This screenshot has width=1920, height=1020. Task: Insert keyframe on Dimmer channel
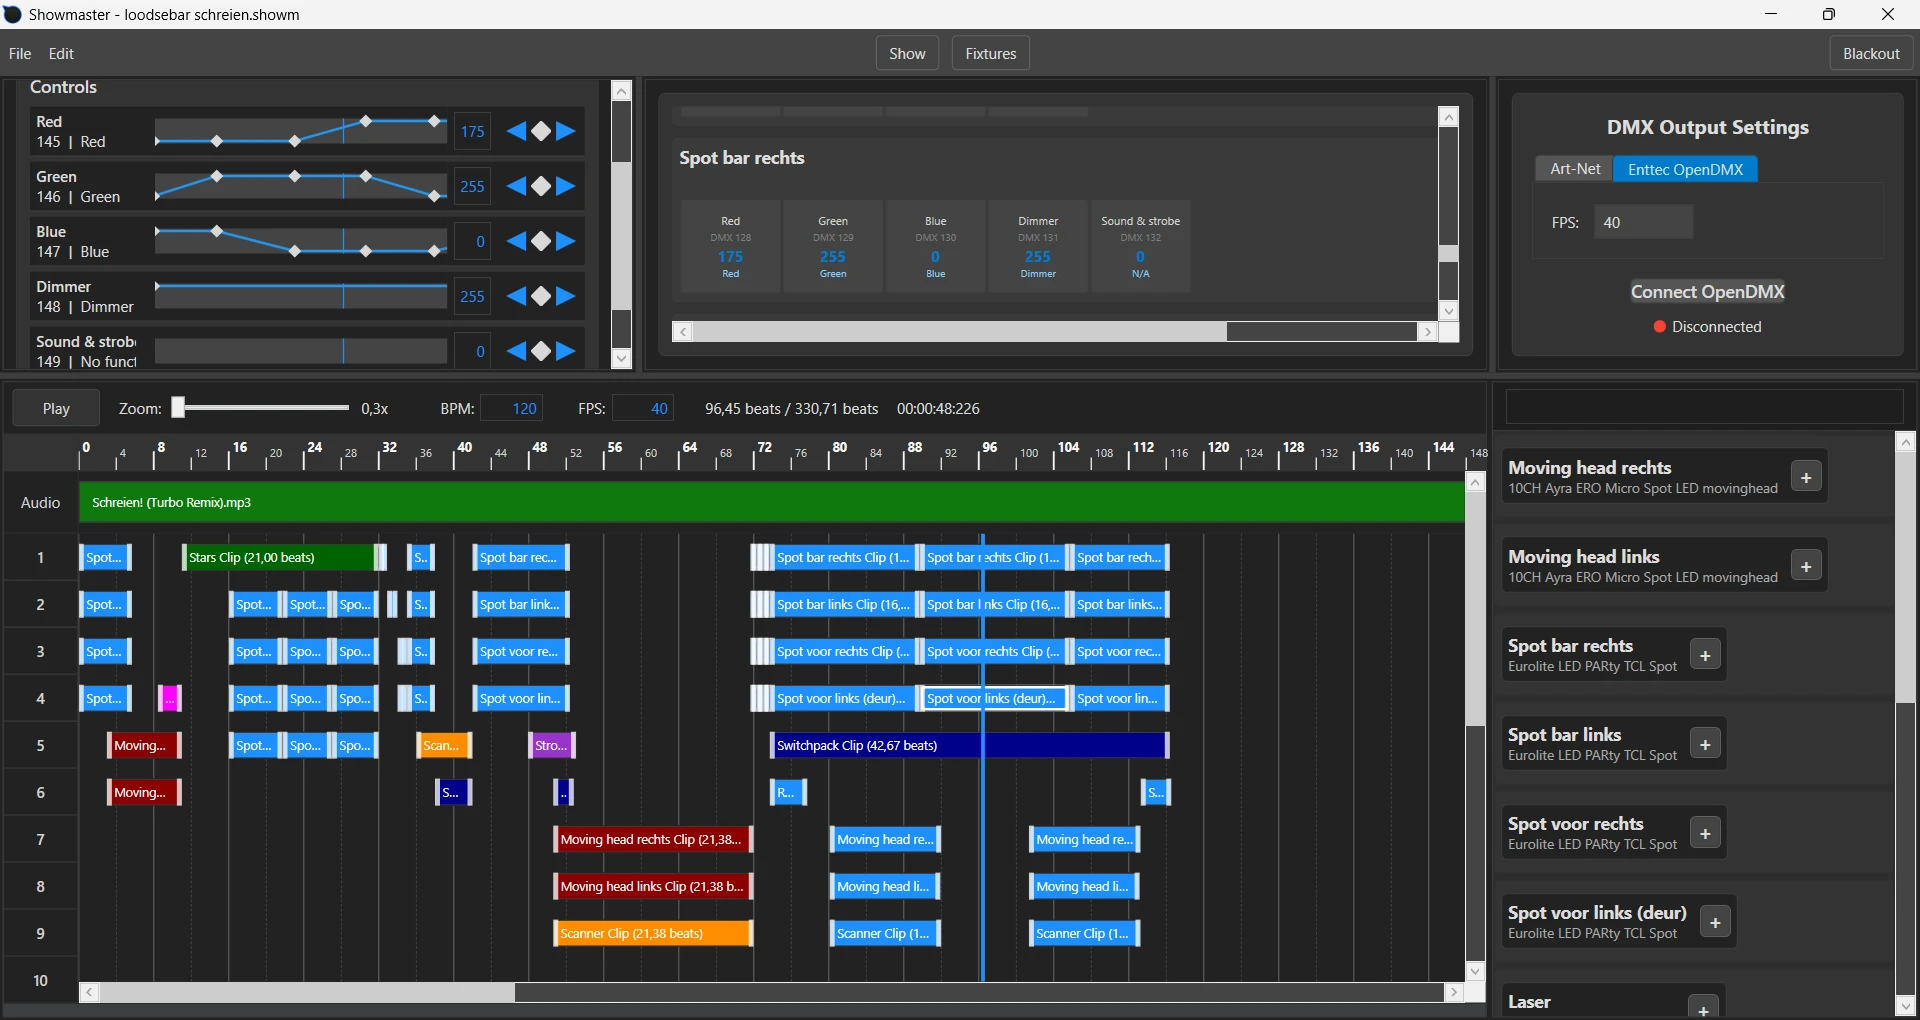541,296
